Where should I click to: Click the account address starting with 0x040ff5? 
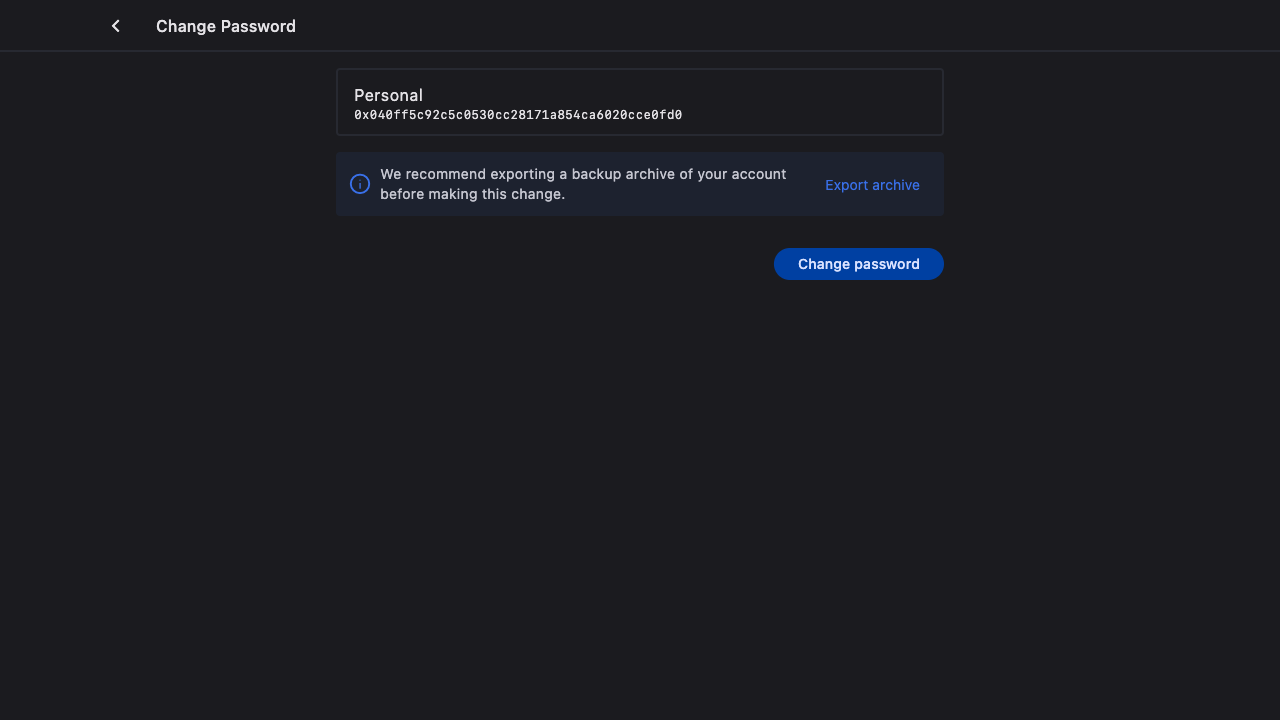(x=517, y=115)
